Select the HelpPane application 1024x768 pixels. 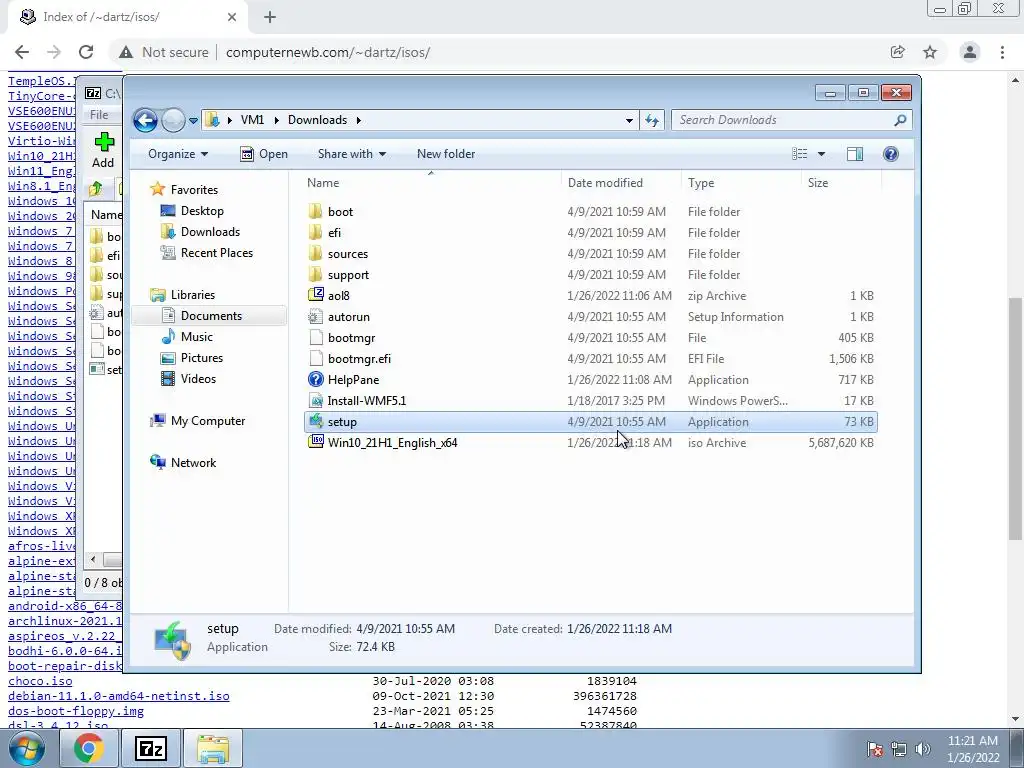click(590, 379)
